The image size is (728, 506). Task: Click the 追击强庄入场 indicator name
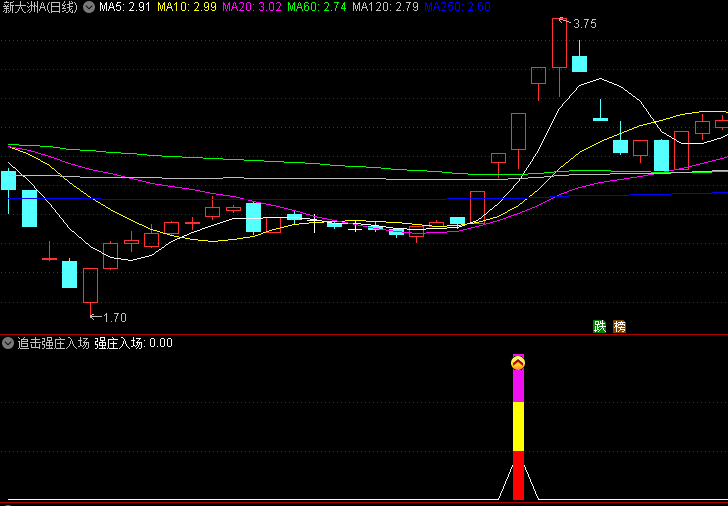[53, 343]
